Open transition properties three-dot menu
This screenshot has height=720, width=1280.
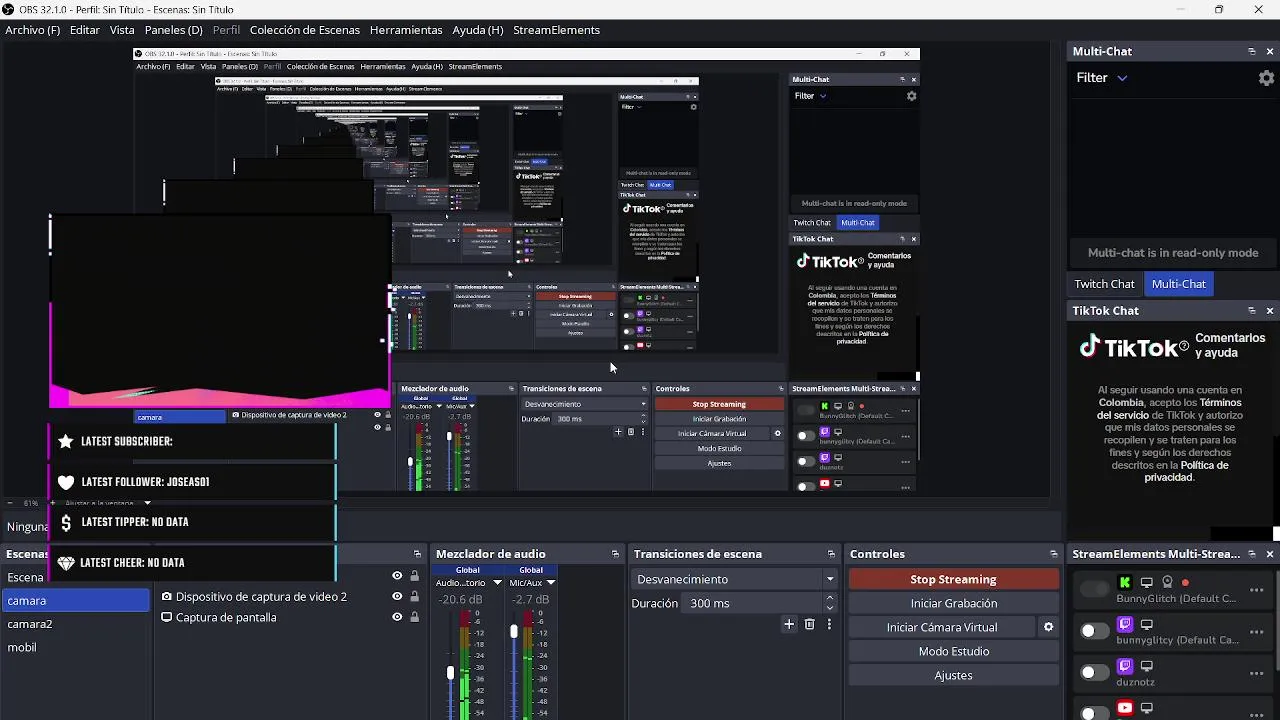pos(829,624)
